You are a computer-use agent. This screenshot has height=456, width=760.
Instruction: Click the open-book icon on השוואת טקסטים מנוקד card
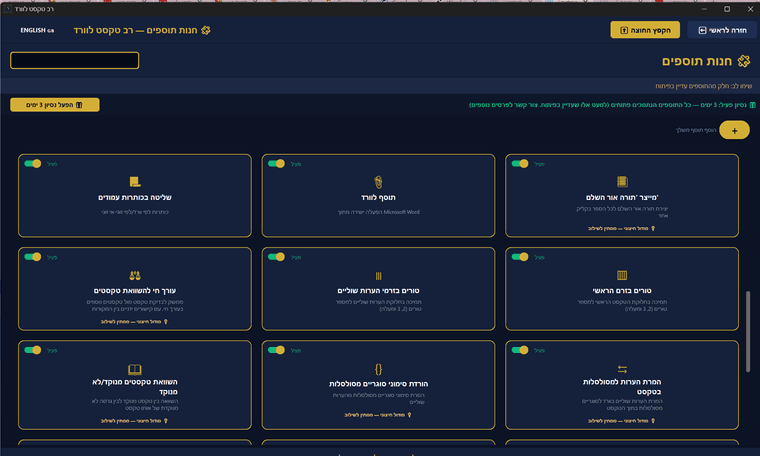pos(134,369)
